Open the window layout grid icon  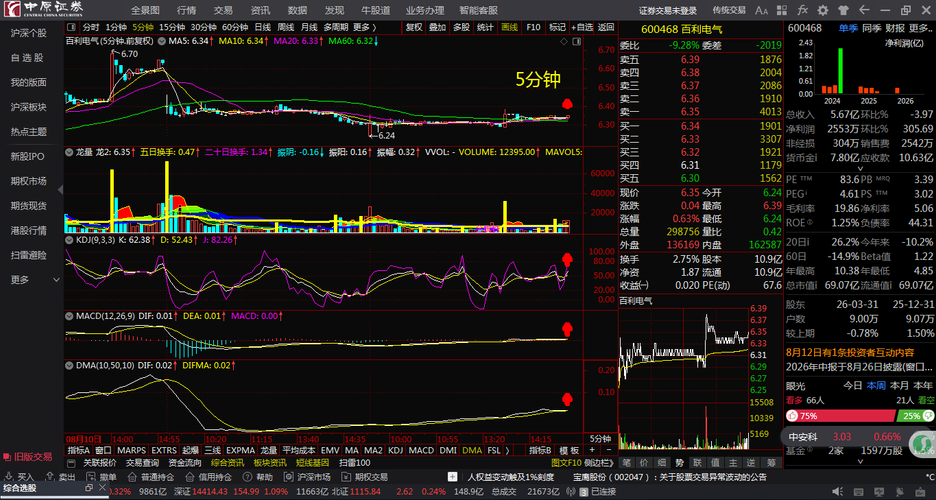tap(782, 10)
